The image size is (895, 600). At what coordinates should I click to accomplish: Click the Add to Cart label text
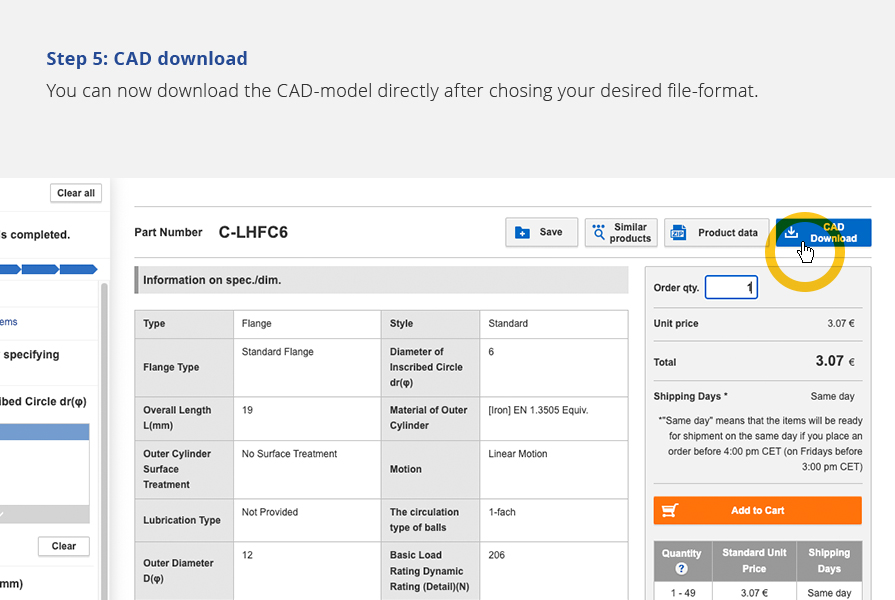click(x=757, y=510)
